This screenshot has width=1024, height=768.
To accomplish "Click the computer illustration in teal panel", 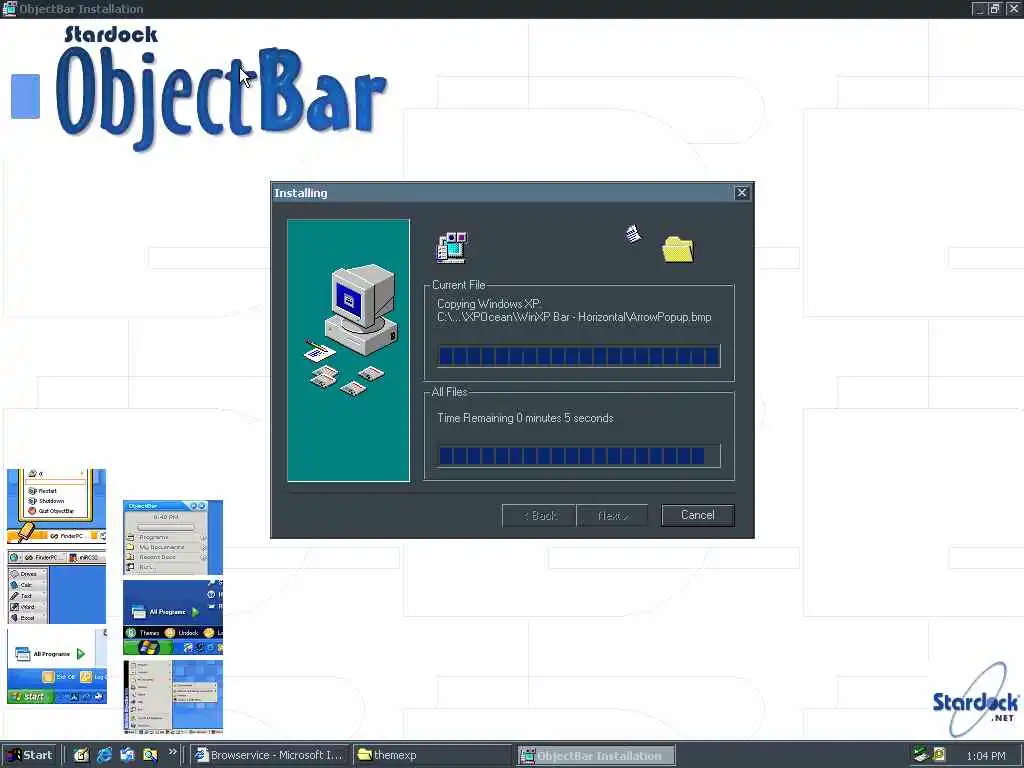I will (x=351, y=330).
